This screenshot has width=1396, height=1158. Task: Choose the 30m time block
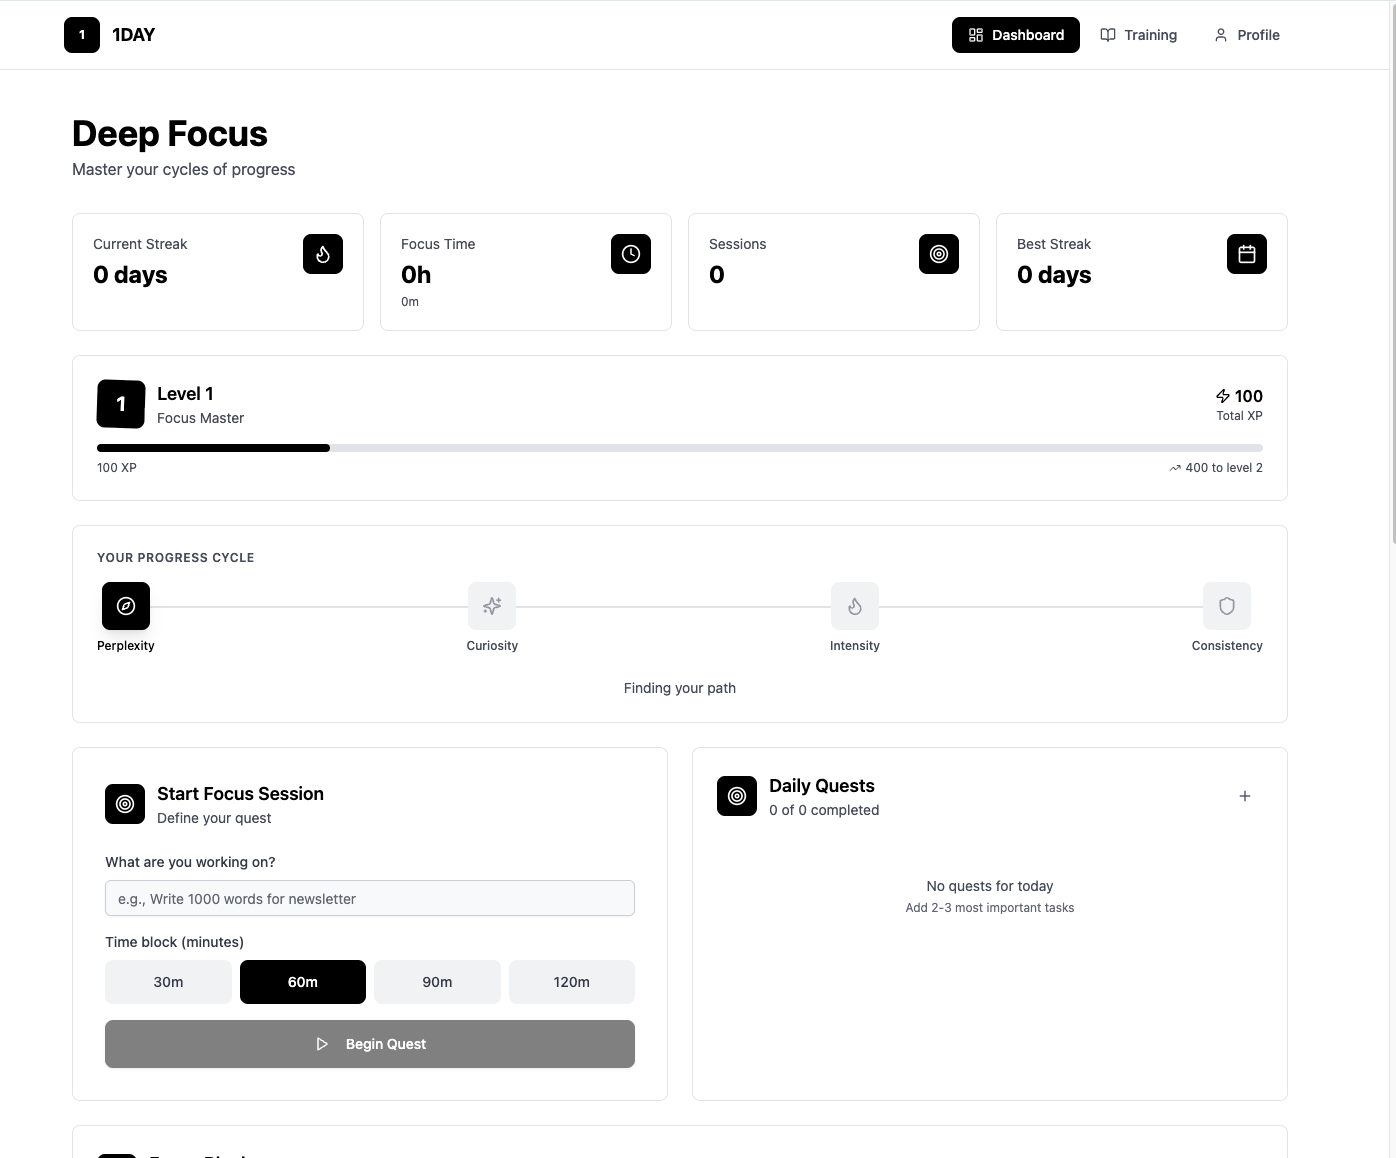pos(168,982)
